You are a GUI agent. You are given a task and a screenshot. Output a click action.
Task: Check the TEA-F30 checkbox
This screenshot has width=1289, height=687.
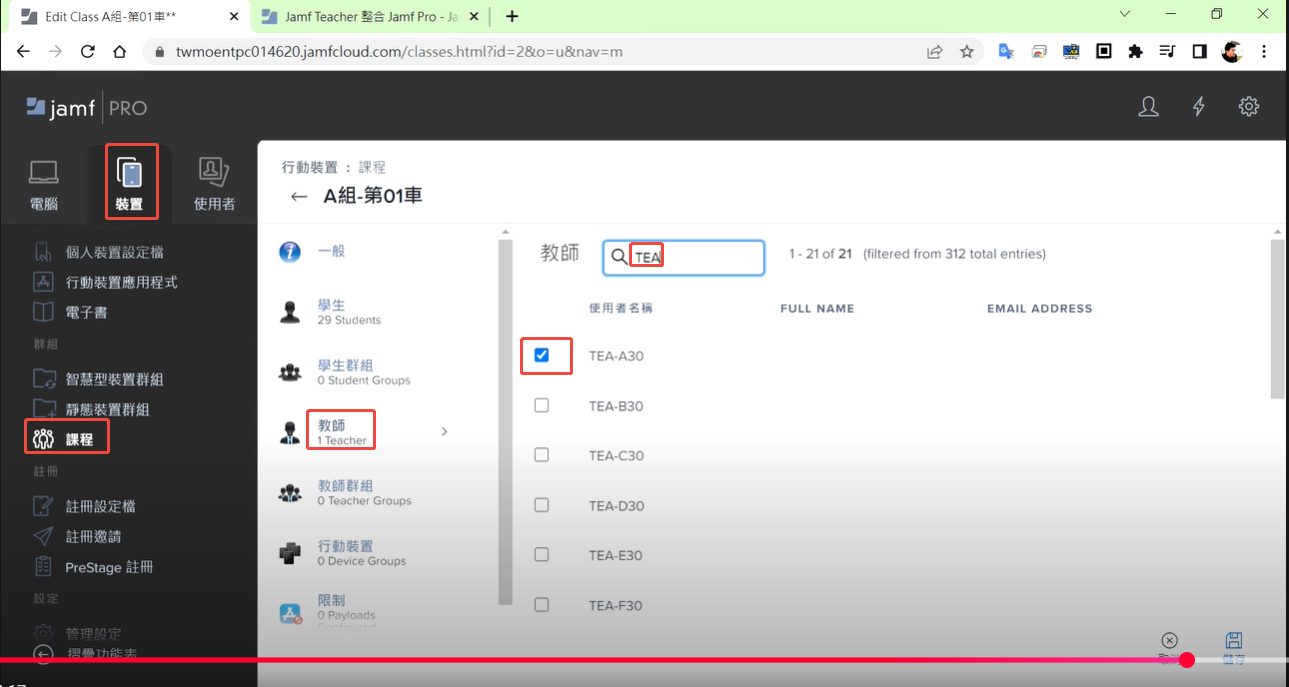pyautogui.click(x=542, y=605)
